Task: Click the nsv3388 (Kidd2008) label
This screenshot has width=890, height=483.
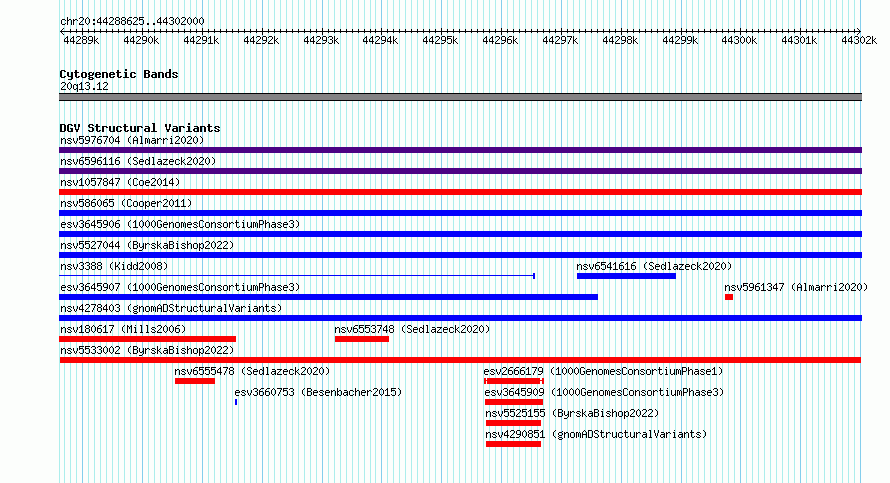Action: pyautogui.click(x=114, y=266)
